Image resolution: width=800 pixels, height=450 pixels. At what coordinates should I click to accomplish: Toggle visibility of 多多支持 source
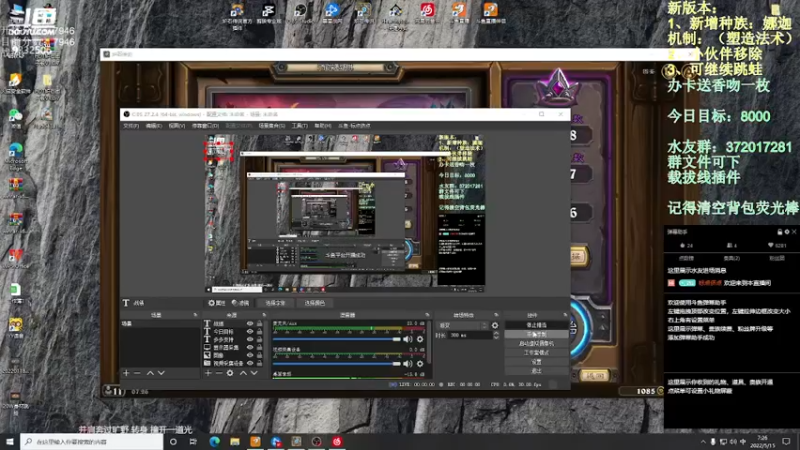250,339
